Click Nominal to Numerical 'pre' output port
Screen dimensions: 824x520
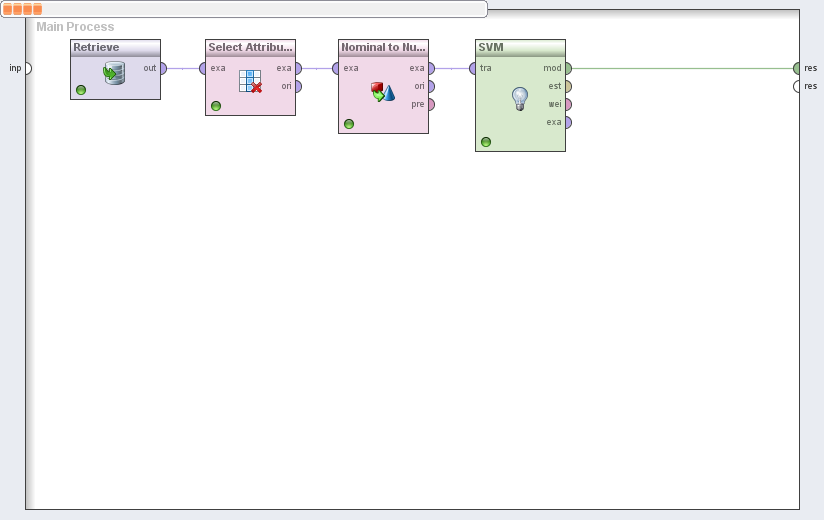click(x=431, y=104)
